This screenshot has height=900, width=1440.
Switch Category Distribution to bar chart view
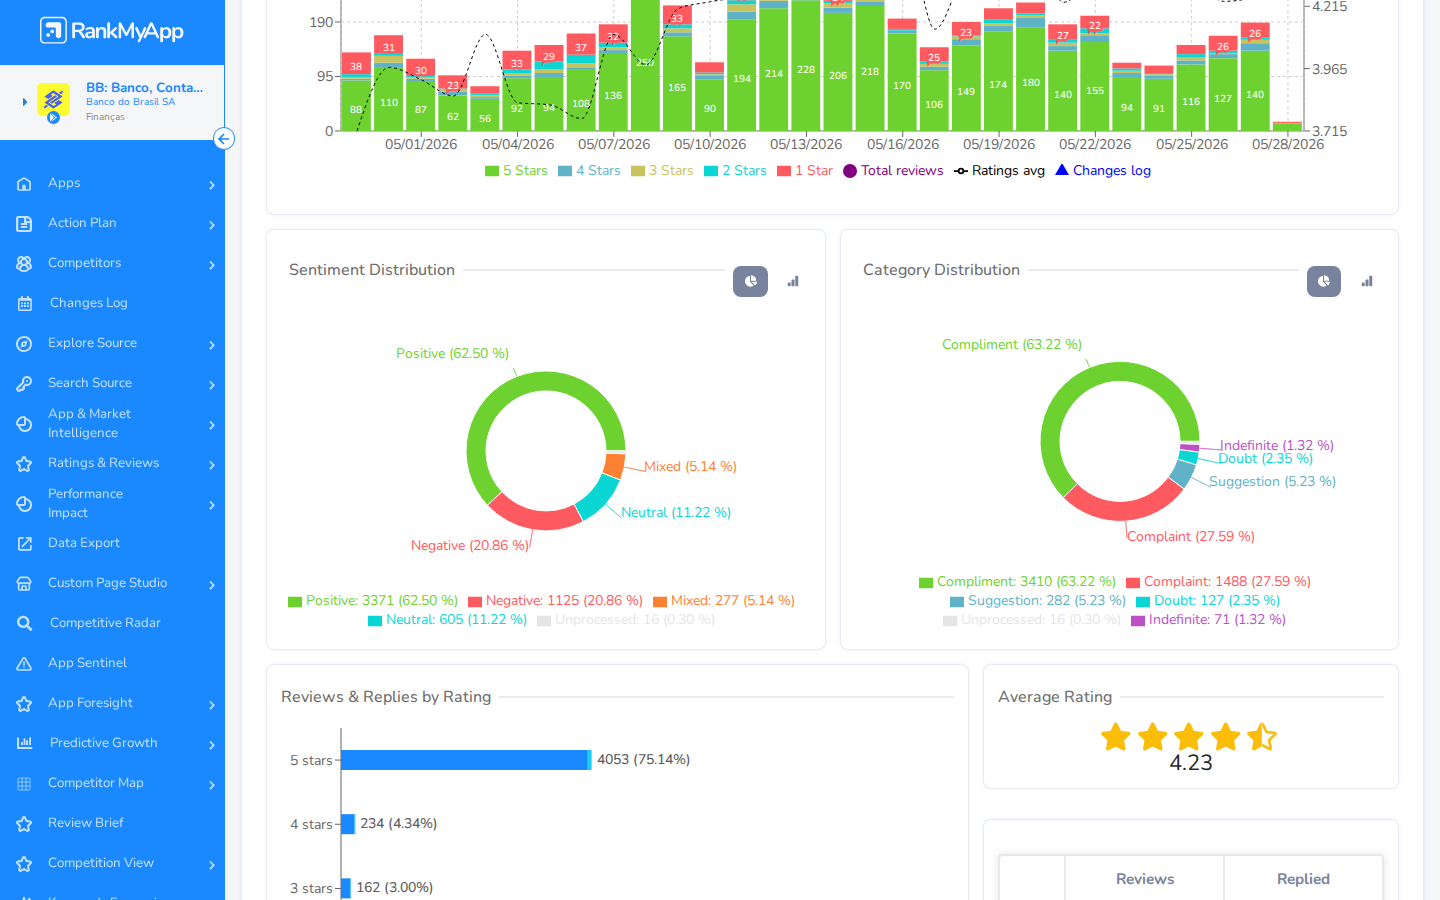tap(1367, 281)
